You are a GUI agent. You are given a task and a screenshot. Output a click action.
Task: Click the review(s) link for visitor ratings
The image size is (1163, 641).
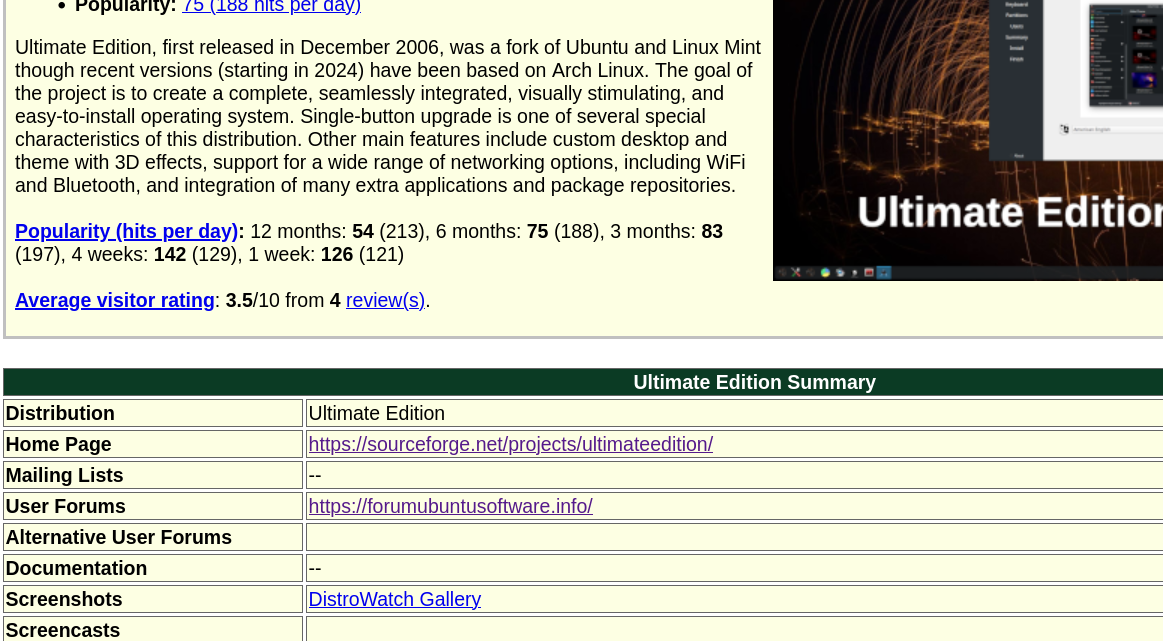386,299
